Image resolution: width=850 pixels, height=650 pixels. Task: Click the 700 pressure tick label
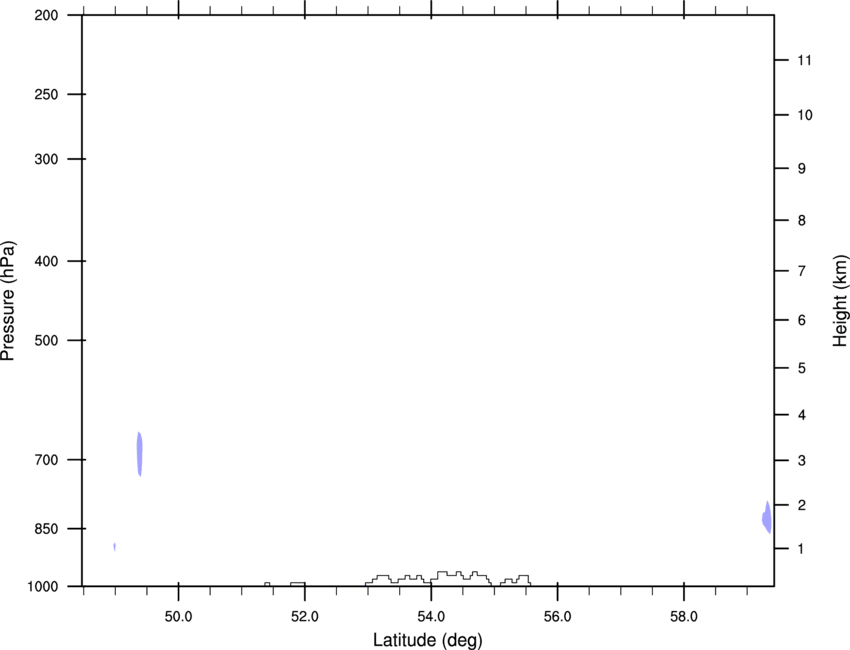[46, 460]
